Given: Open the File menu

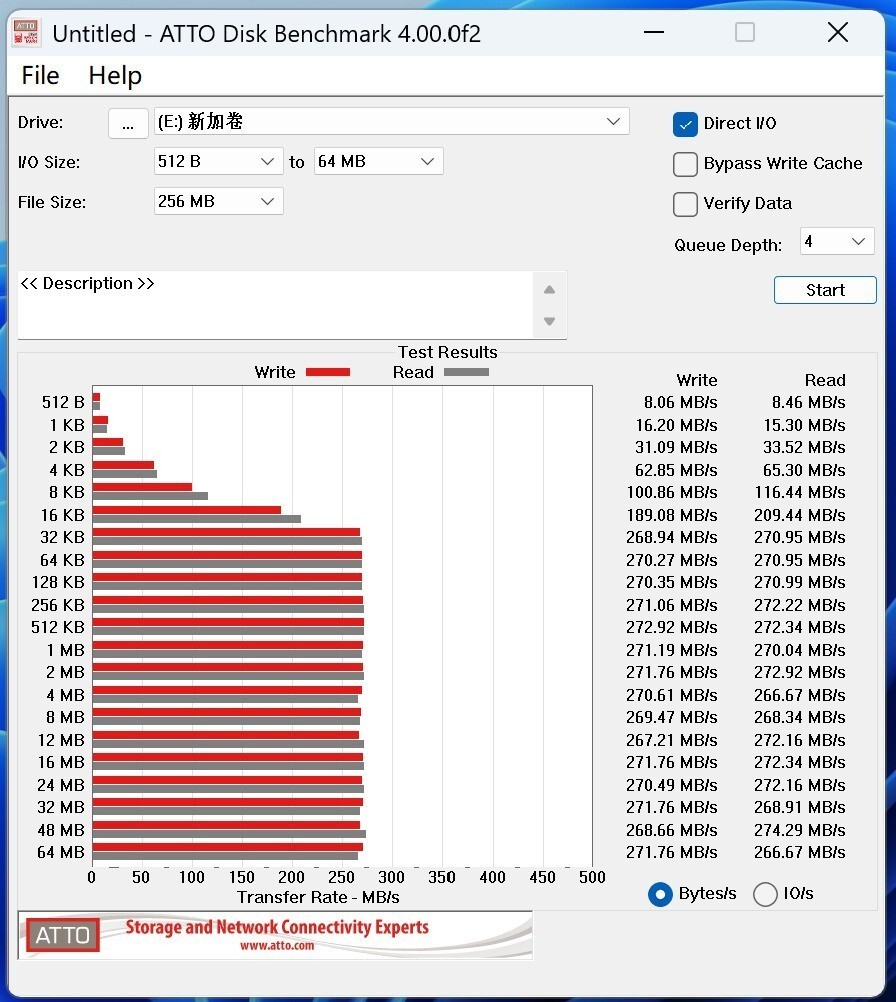Looking at the screenshot, I should pyautogui.click(x=40, y=75).
